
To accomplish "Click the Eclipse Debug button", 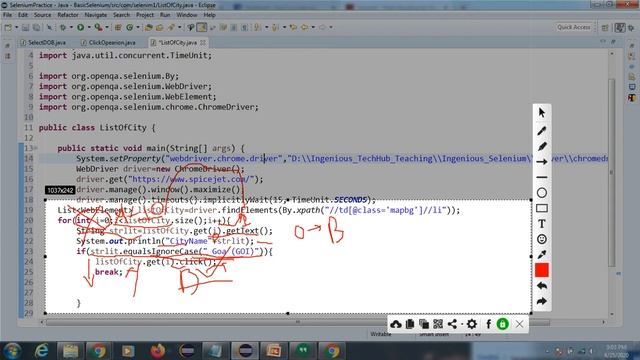I will 63,27.
